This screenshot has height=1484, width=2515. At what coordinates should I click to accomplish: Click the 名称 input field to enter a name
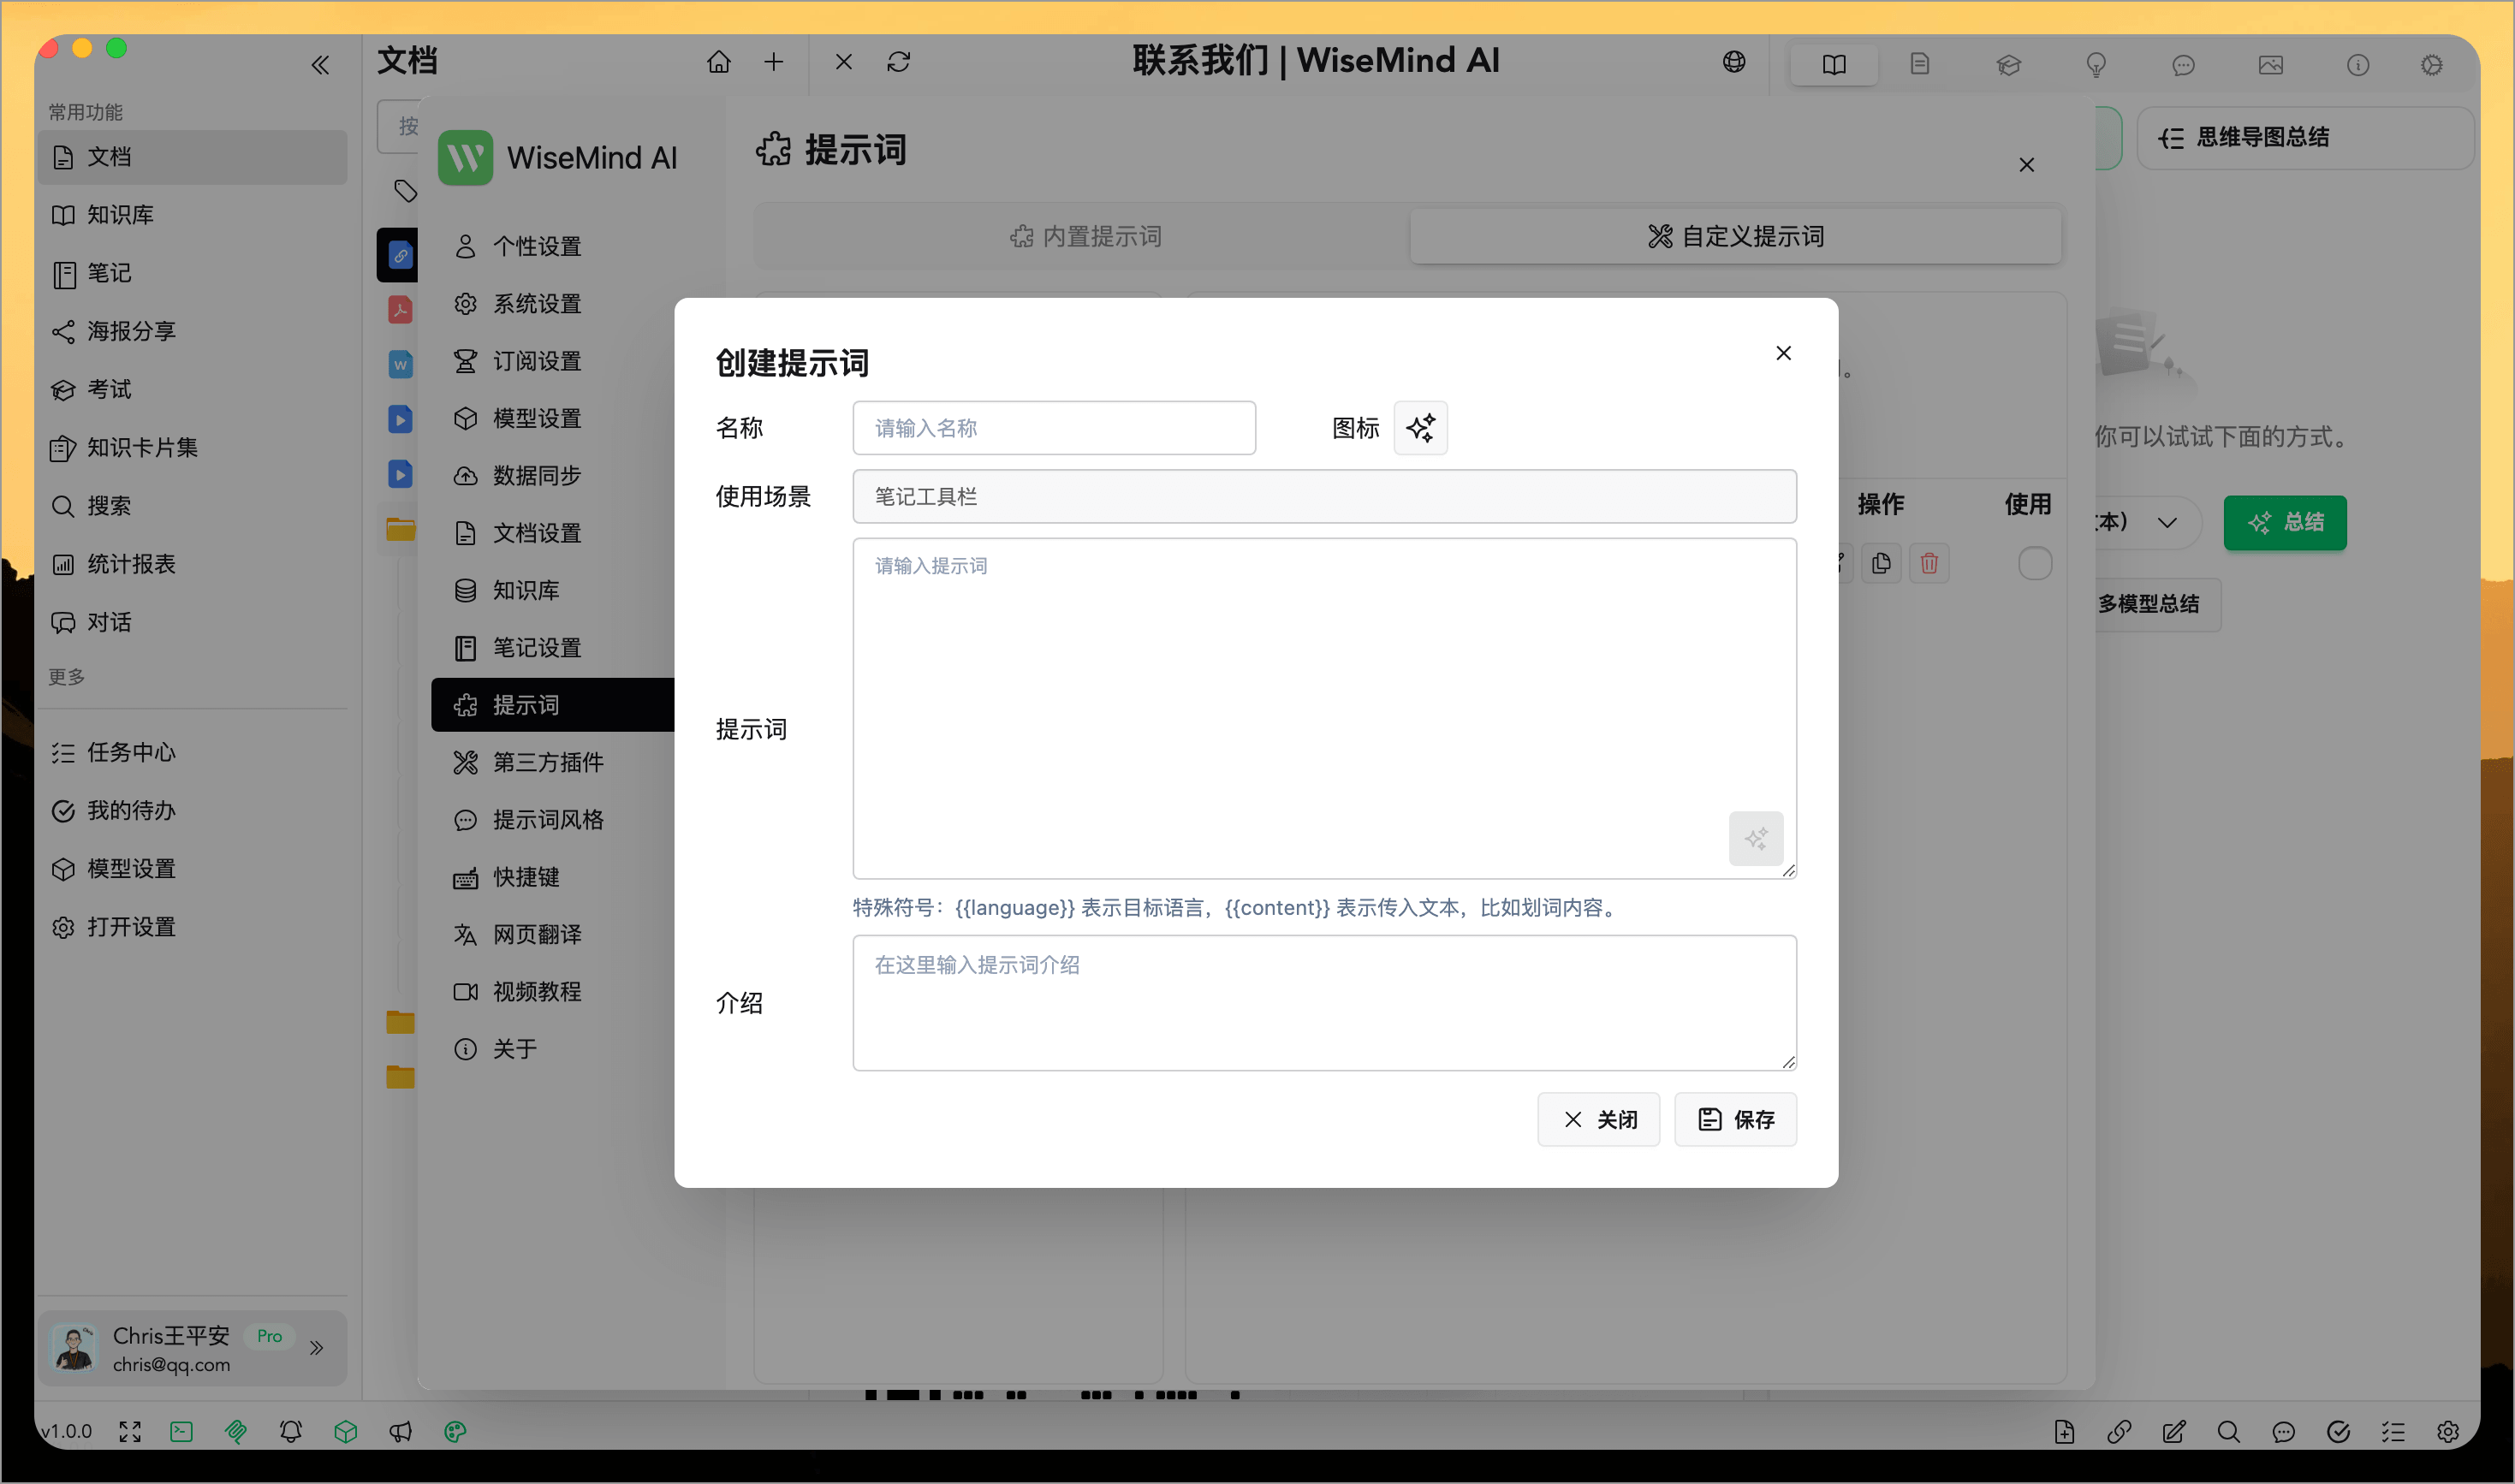click(1053, 427)
